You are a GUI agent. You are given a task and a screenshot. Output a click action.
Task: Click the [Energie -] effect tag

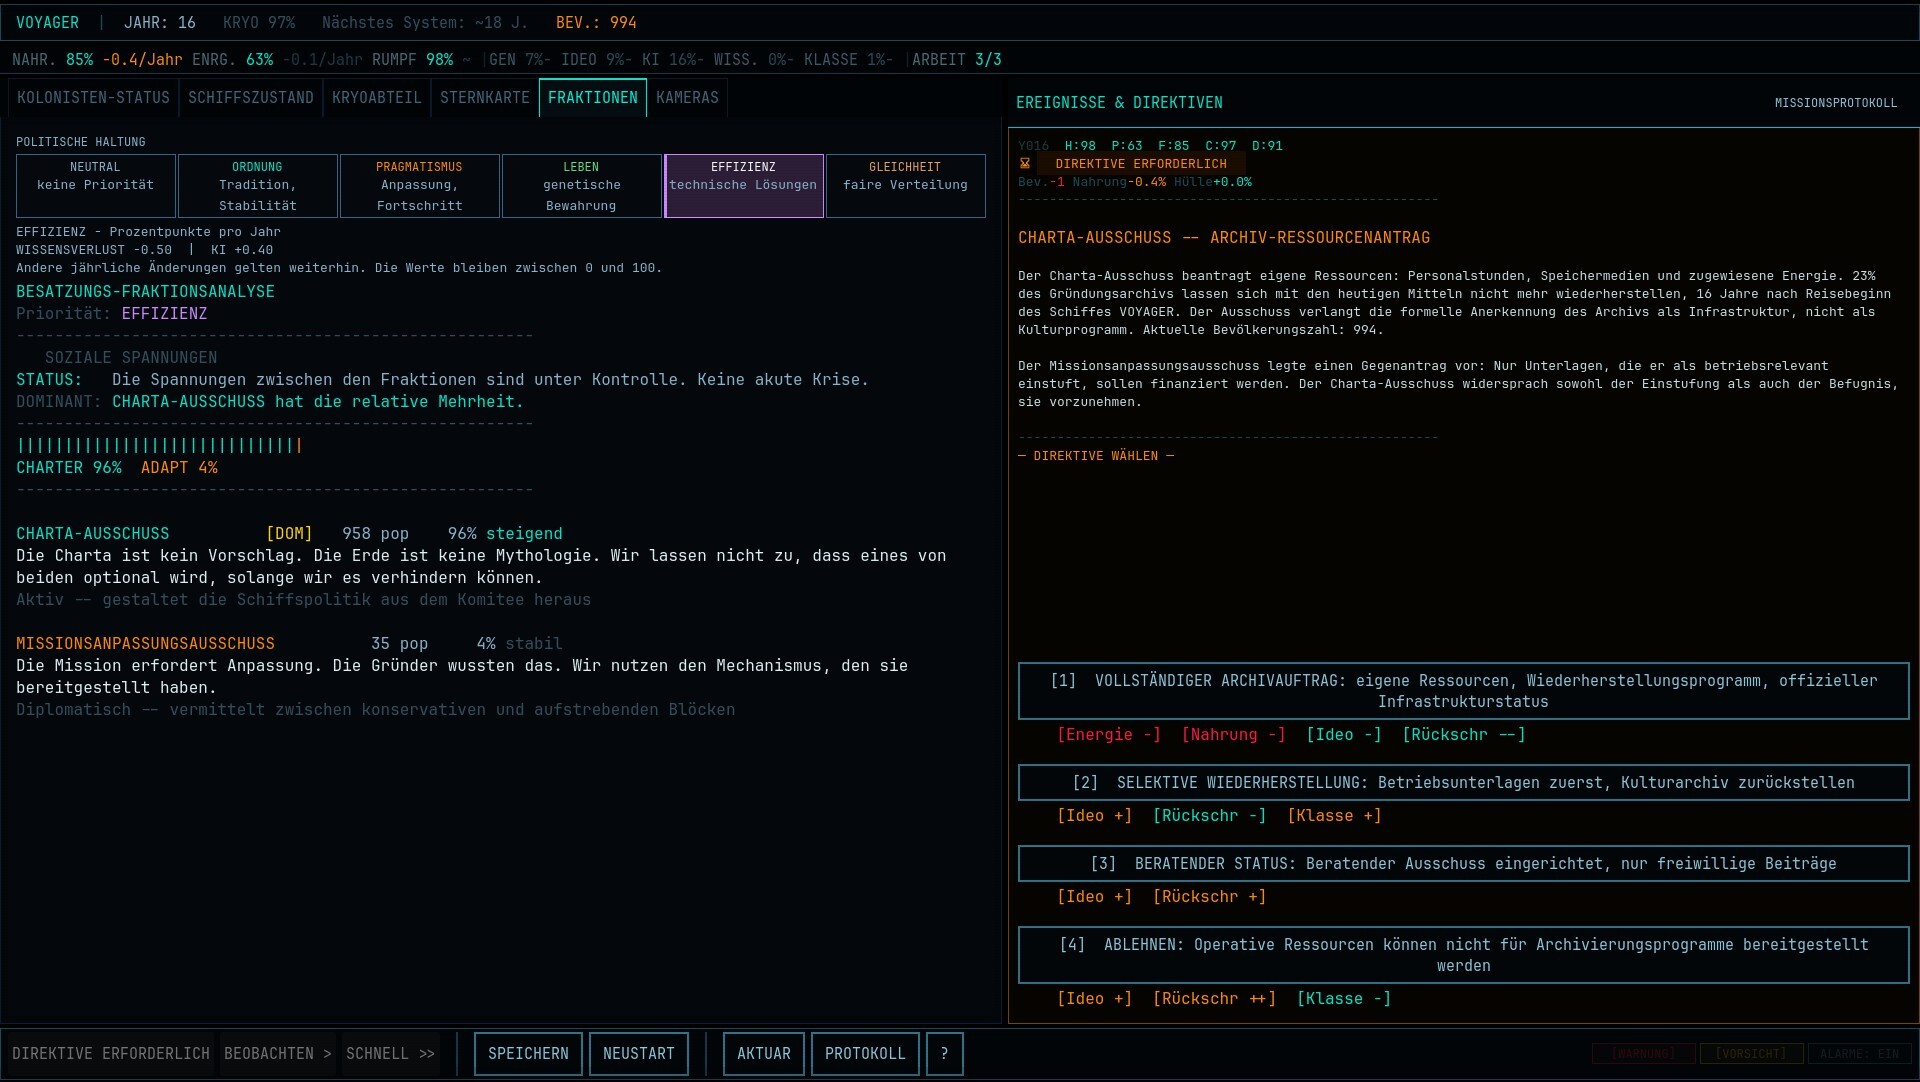(1109, 735)
